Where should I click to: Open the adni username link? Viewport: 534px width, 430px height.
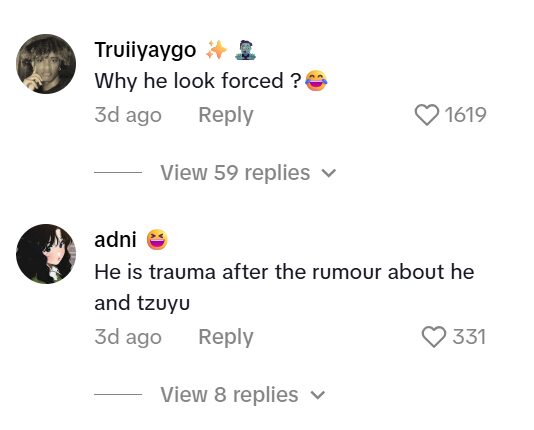115,239
